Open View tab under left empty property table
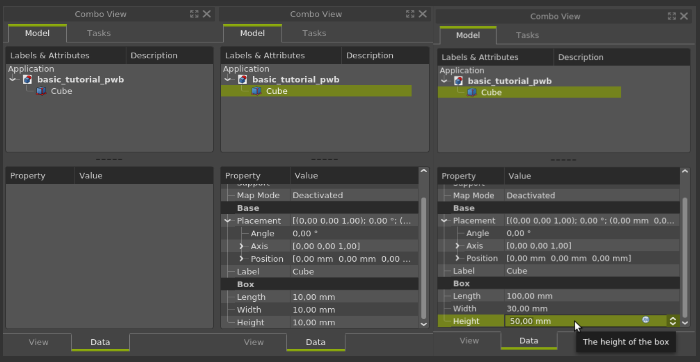 click(38, 342)
